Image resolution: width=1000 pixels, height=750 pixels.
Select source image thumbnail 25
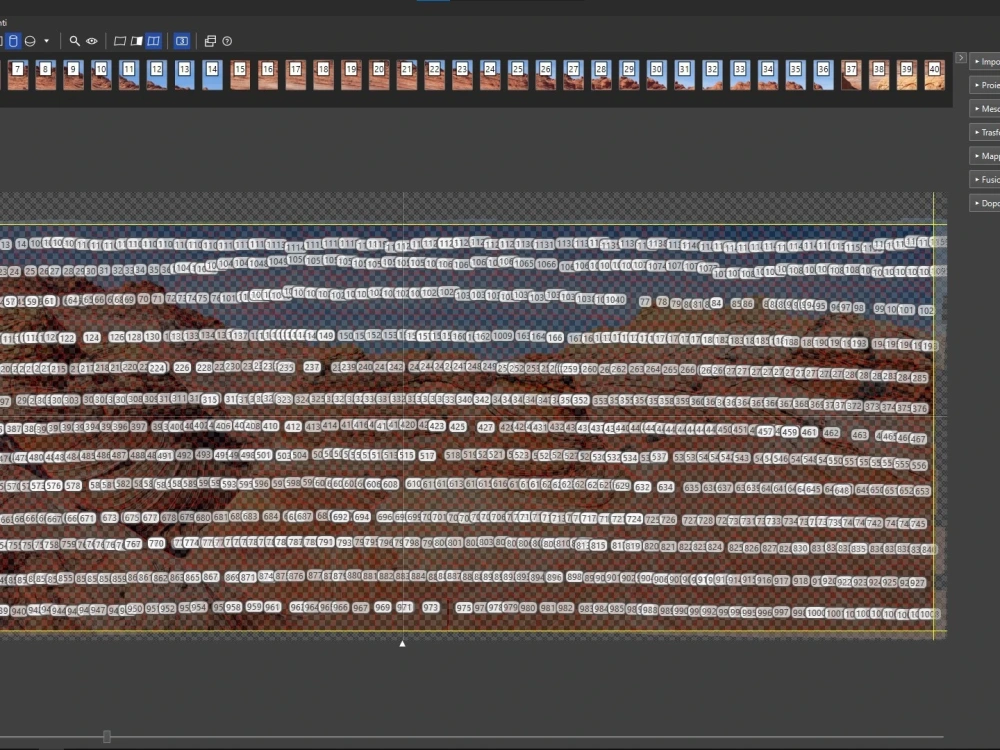[518, 75]
